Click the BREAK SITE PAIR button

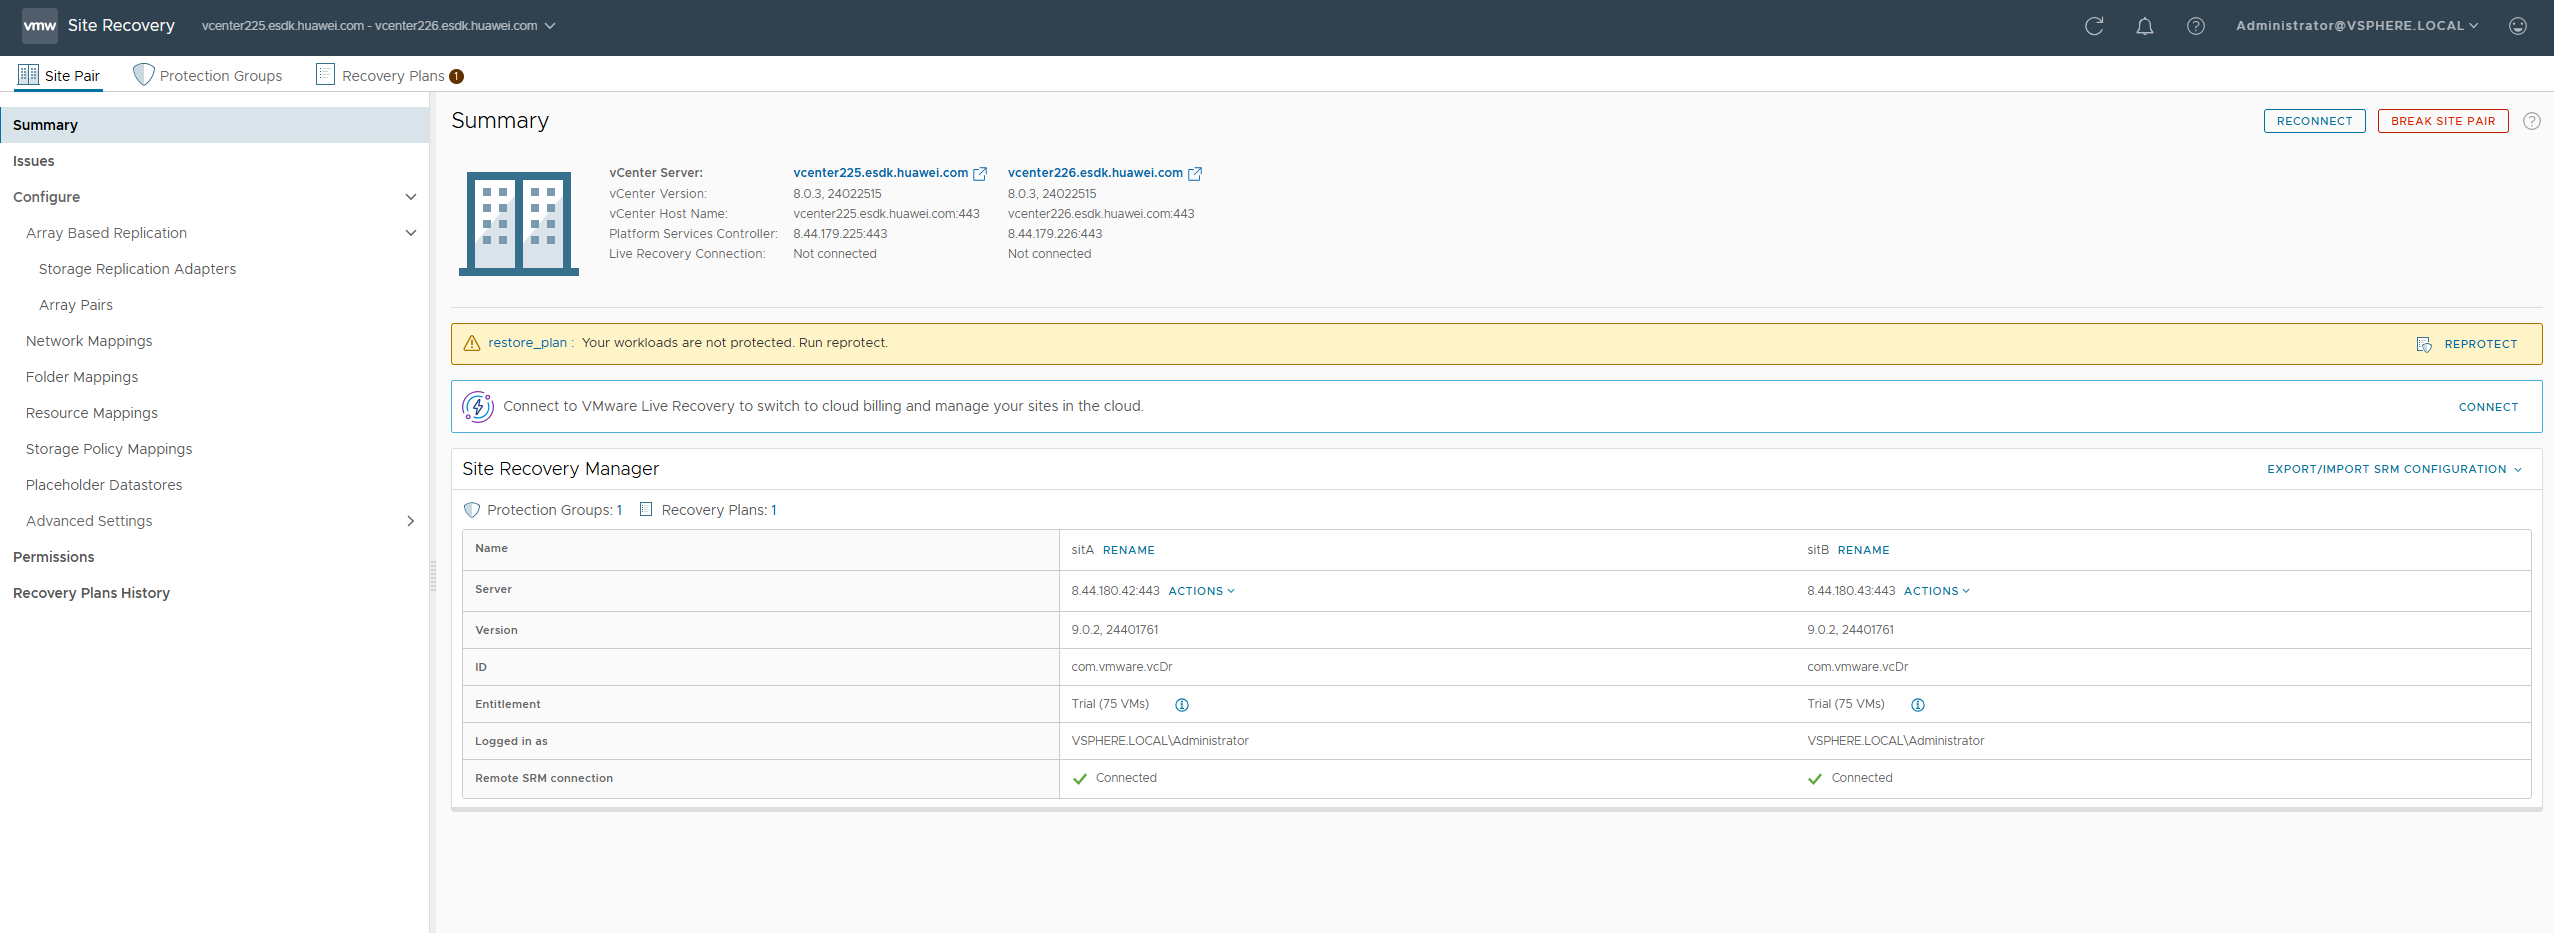2443,121
